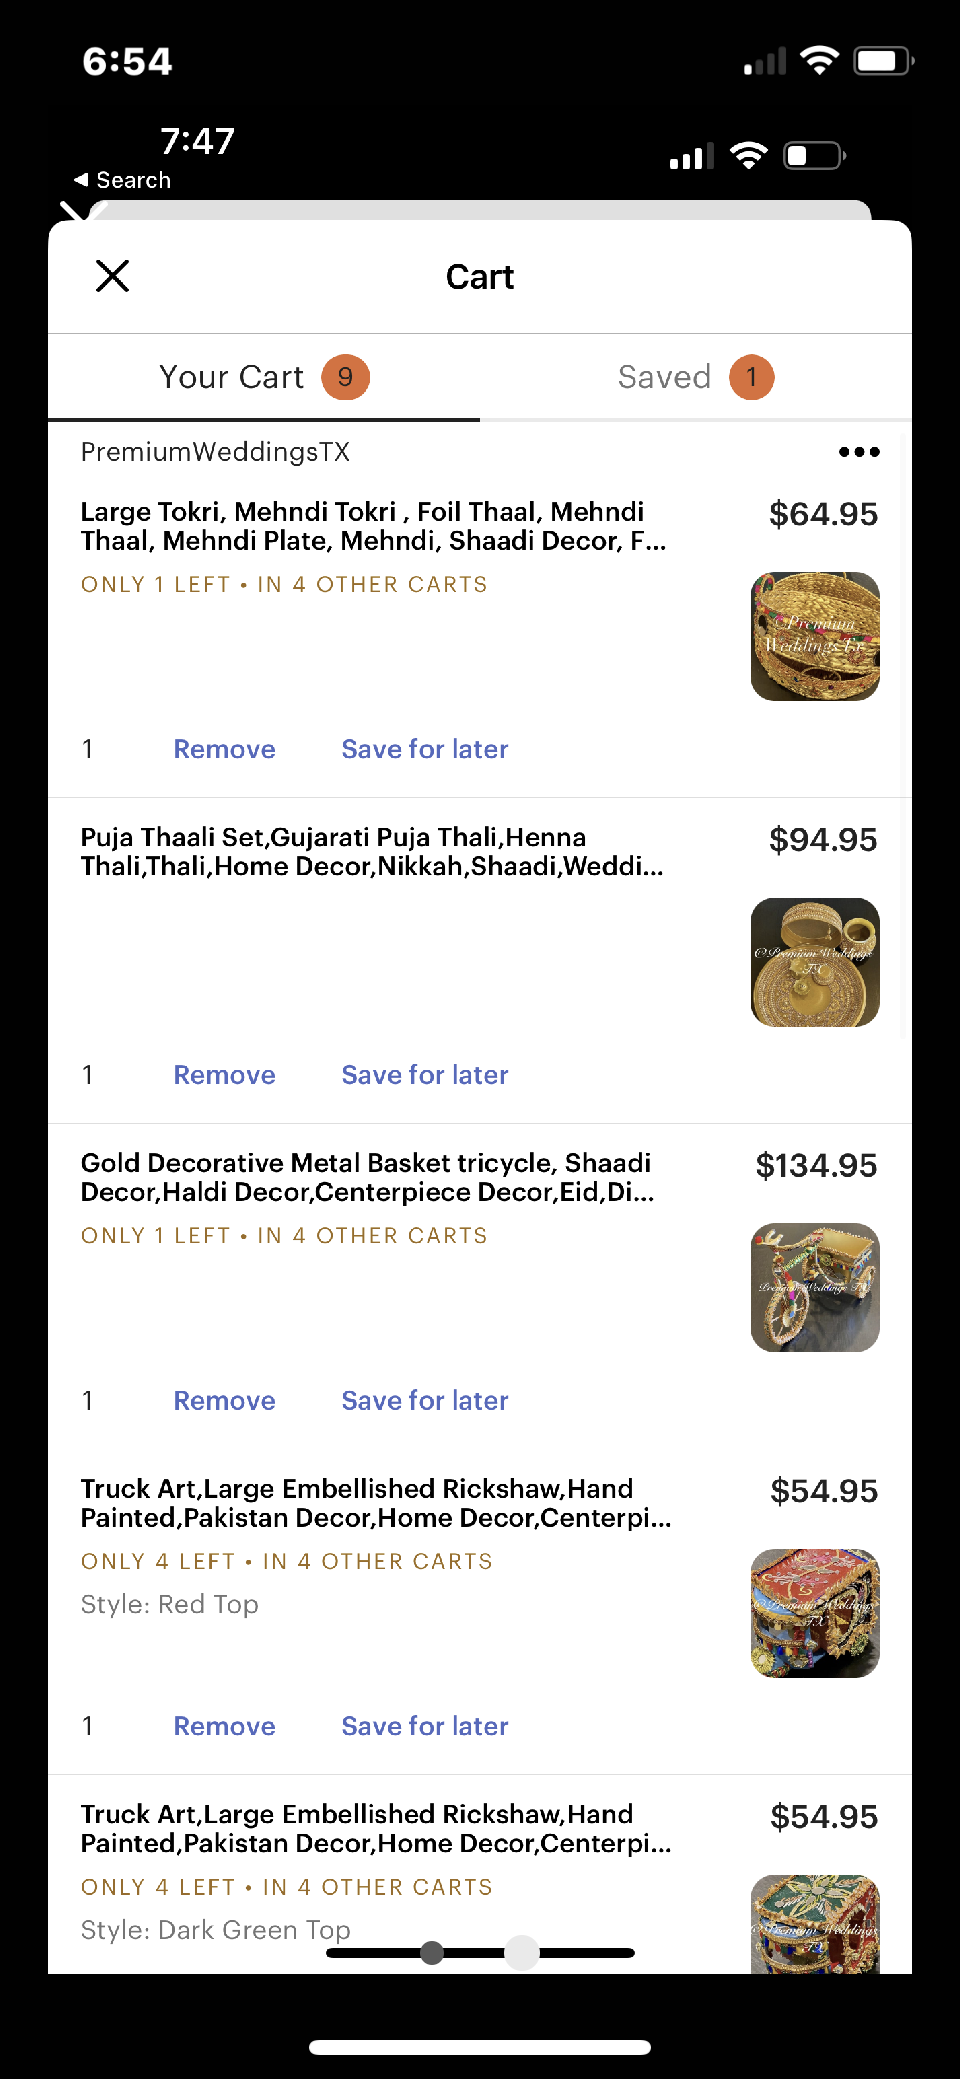View the Red Top rickshaw thumbnail
The image size is (960, 2079).
tap(815, 1613)
